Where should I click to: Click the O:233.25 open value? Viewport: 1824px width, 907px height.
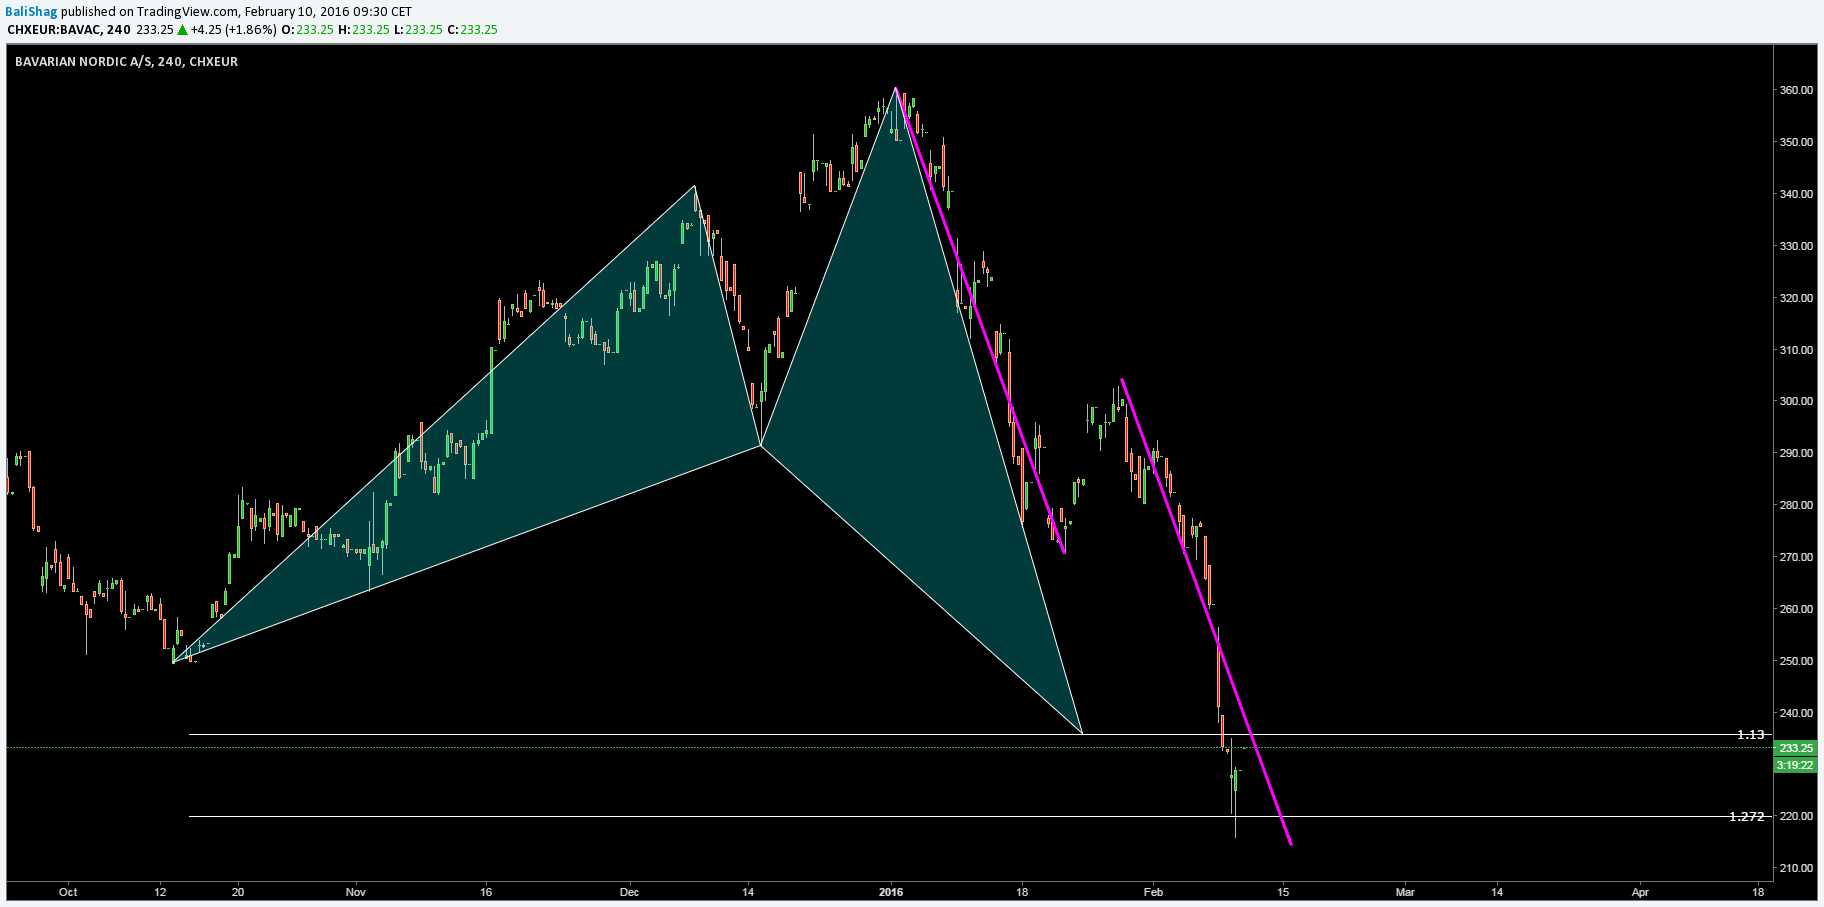pyautogui.click(x=307, y=29)
